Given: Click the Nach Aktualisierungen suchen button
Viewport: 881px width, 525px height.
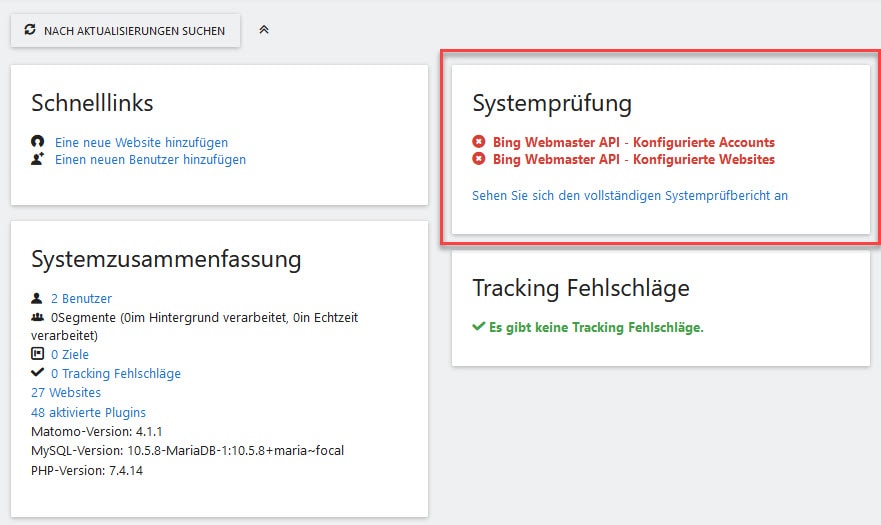Looking at the screenshot, I should 125,30.
